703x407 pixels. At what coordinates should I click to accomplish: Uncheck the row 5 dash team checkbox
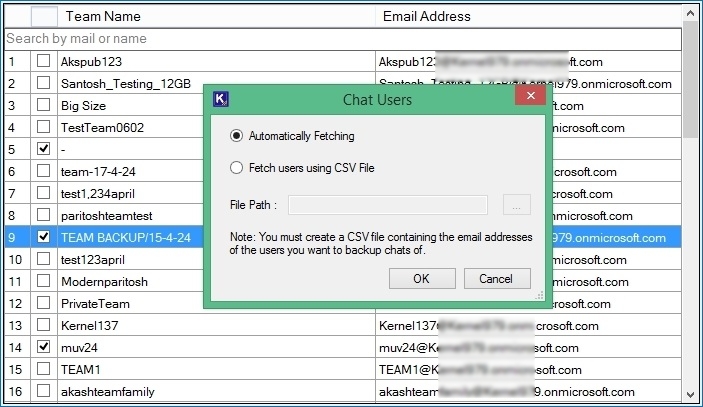click(x=43, y=148)
